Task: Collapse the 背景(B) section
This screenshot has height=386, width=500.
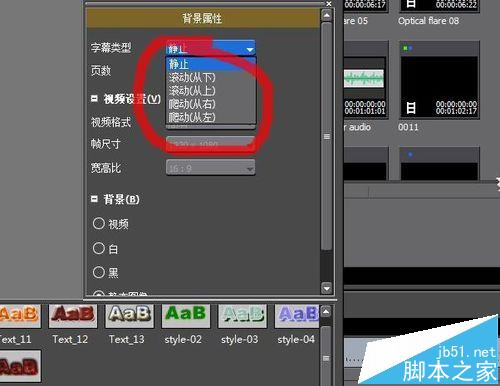Action: [94, 199]
